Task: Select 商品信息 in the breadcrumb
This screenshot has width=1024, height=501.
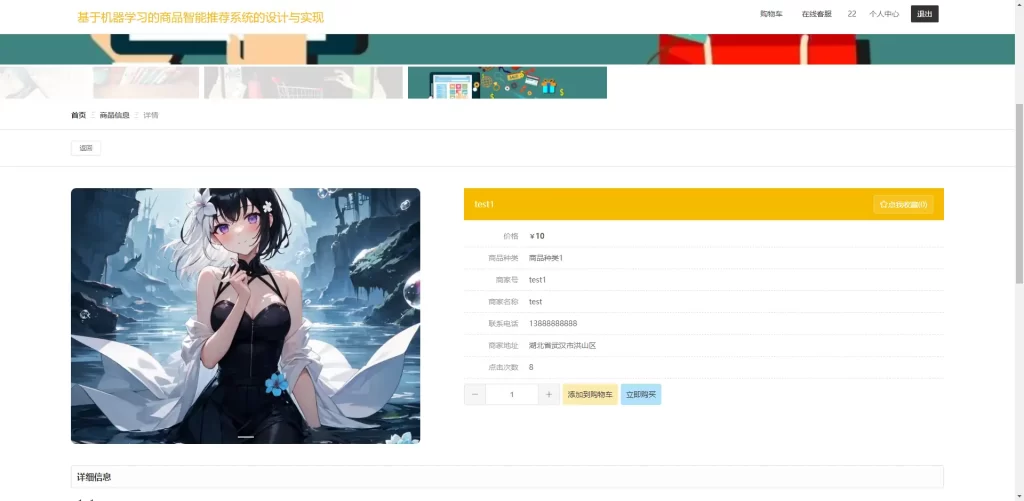Action: coord(114,115)
